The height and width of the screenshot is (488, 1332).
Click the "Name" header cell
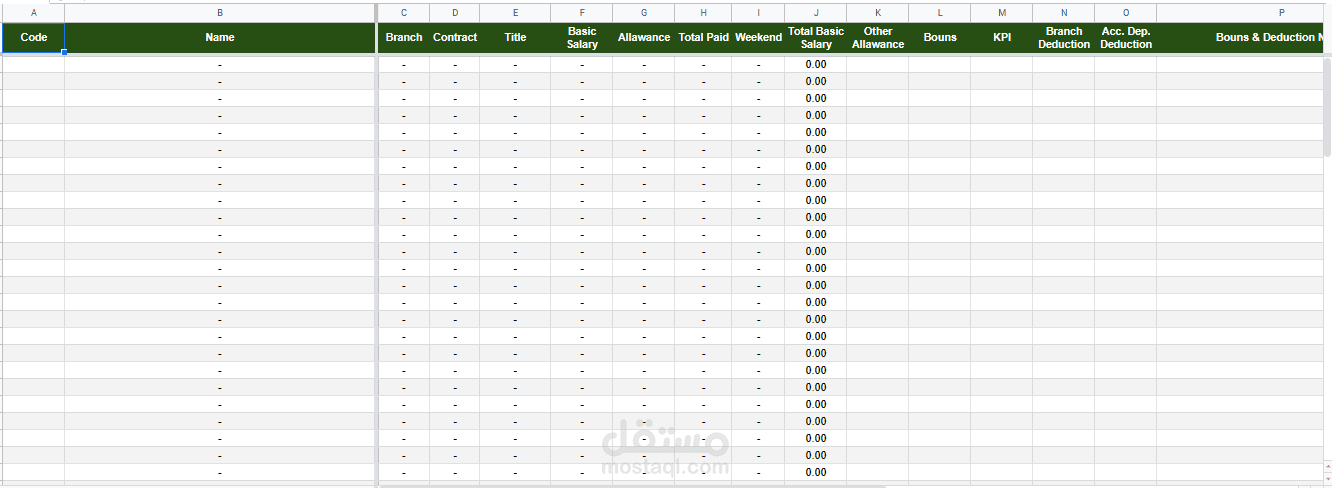220,38
